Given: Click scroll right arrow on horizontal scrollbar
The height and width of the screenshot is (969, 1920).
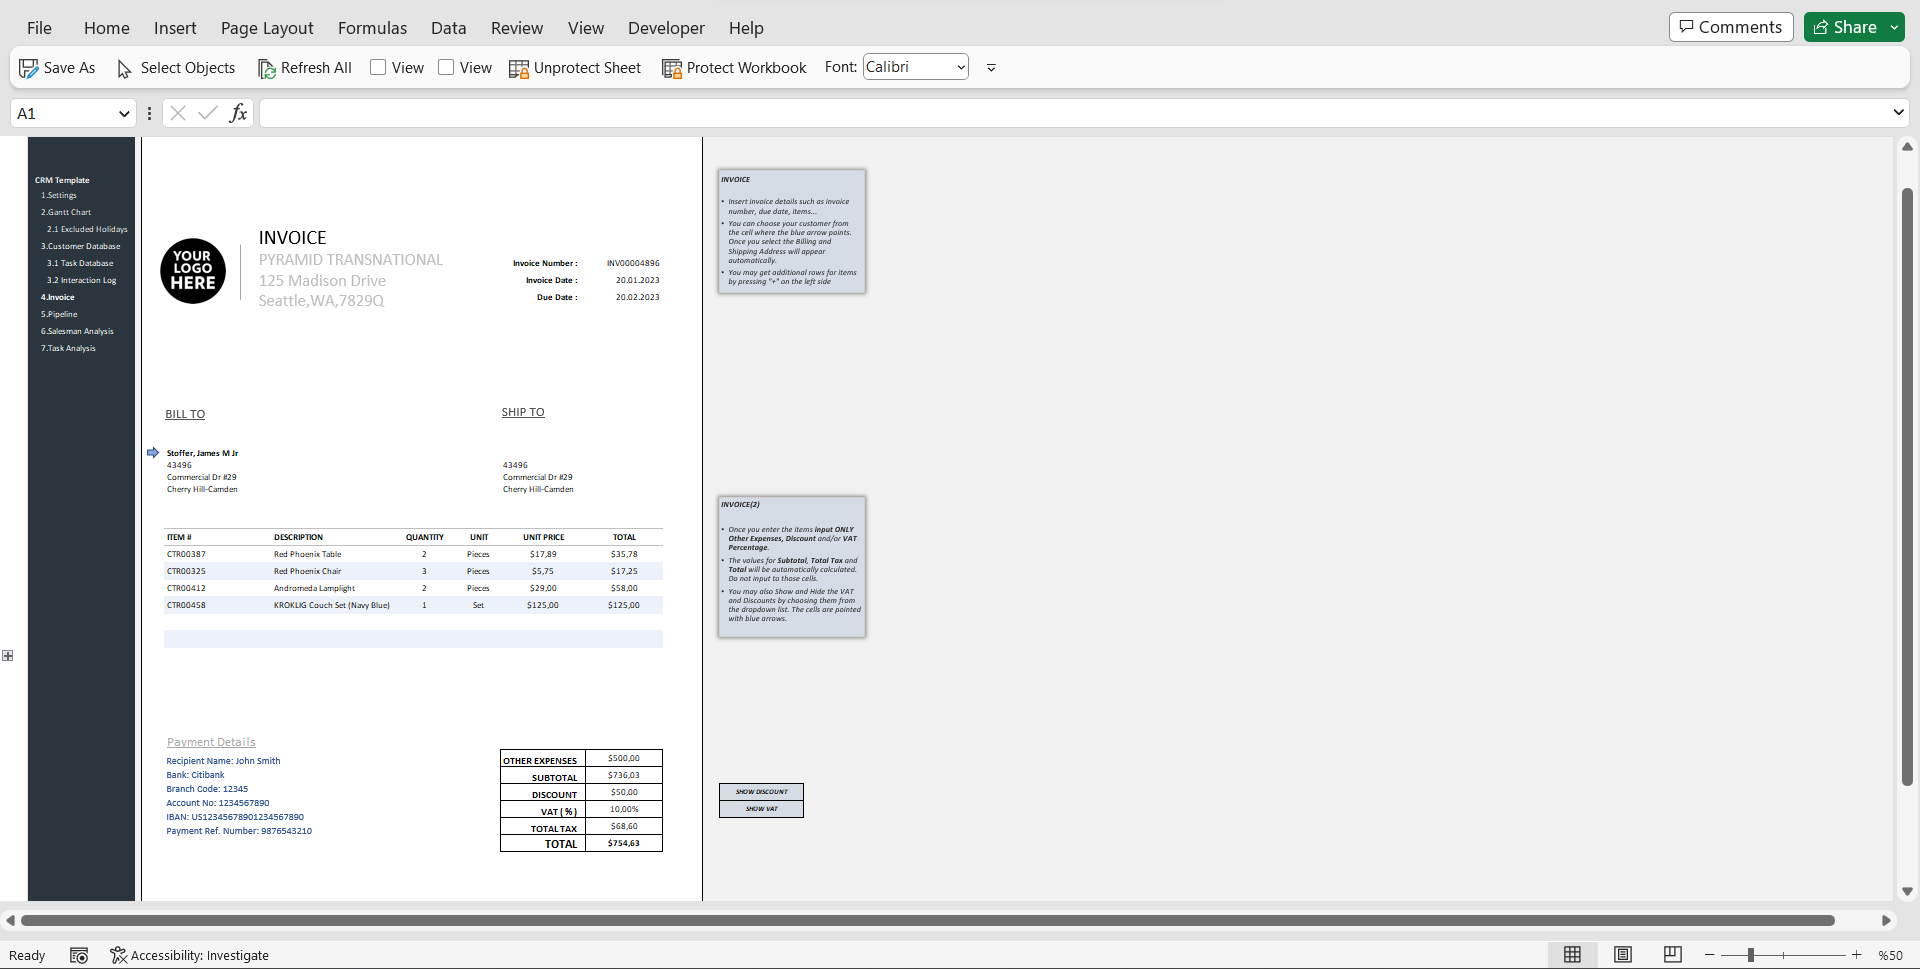Looking at the screenshot, I should tap(1886, 920).
